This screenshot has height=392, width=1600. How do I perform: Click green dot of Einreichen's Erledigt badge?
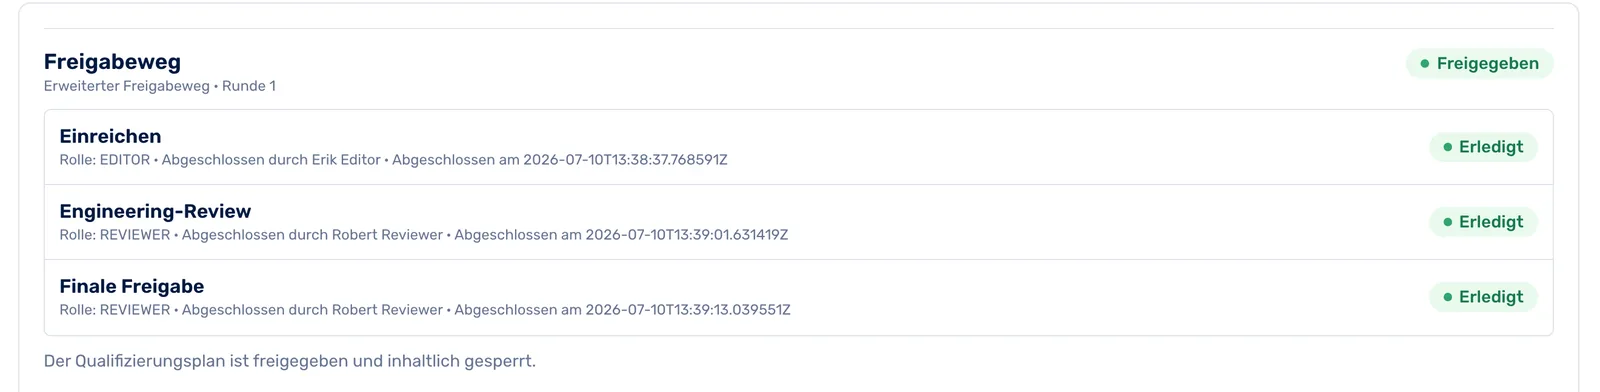(1447, 147)
